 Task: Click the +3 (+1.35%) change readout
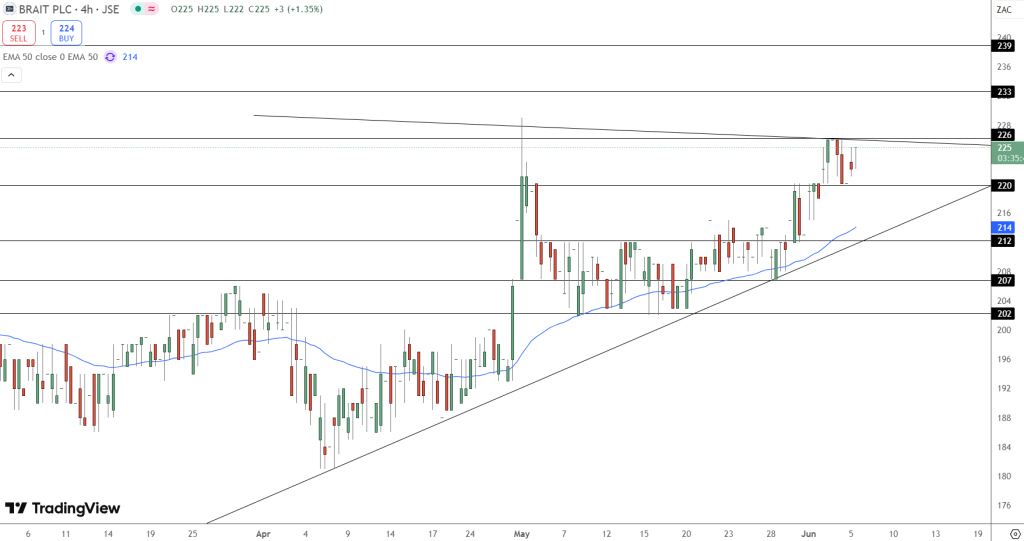298,9
